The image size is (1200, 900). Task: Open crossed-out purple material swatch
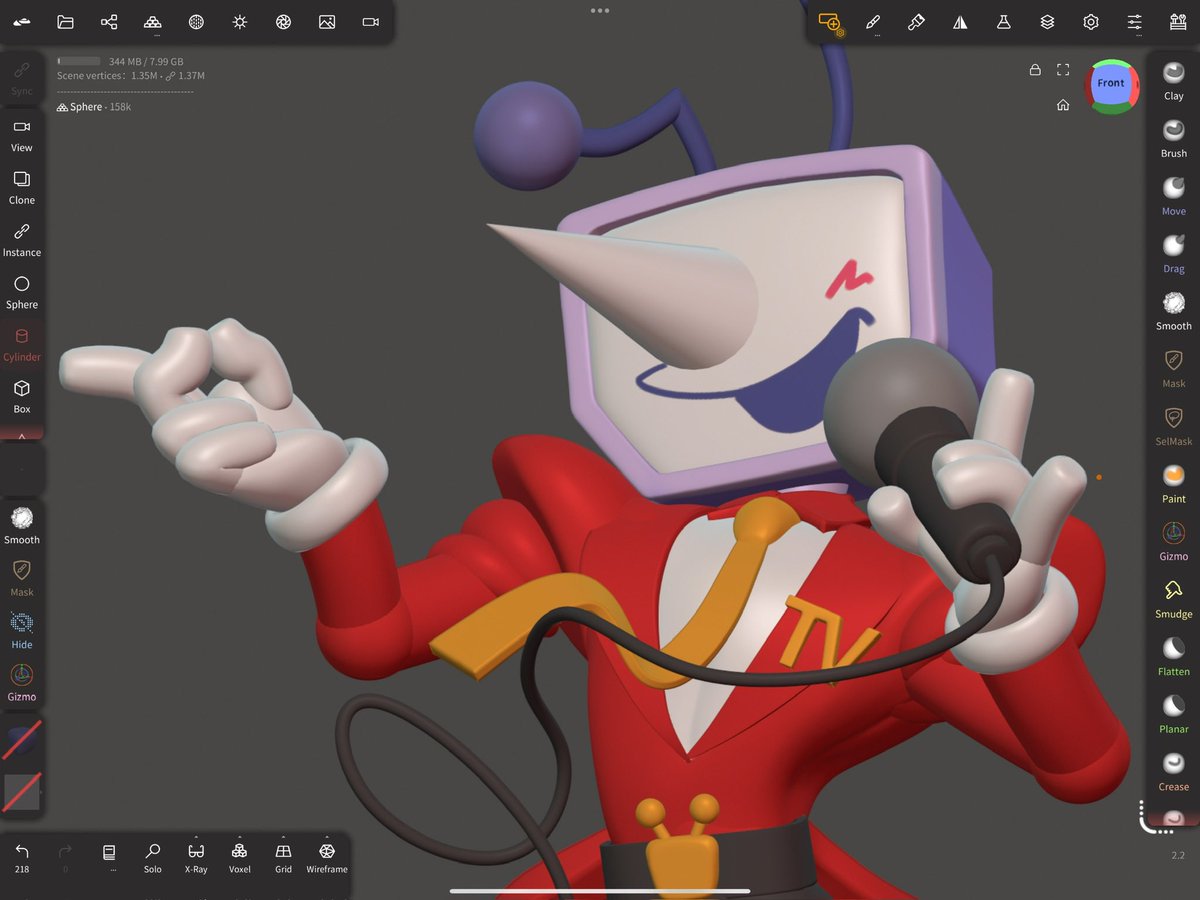click(x=22, y=739)
